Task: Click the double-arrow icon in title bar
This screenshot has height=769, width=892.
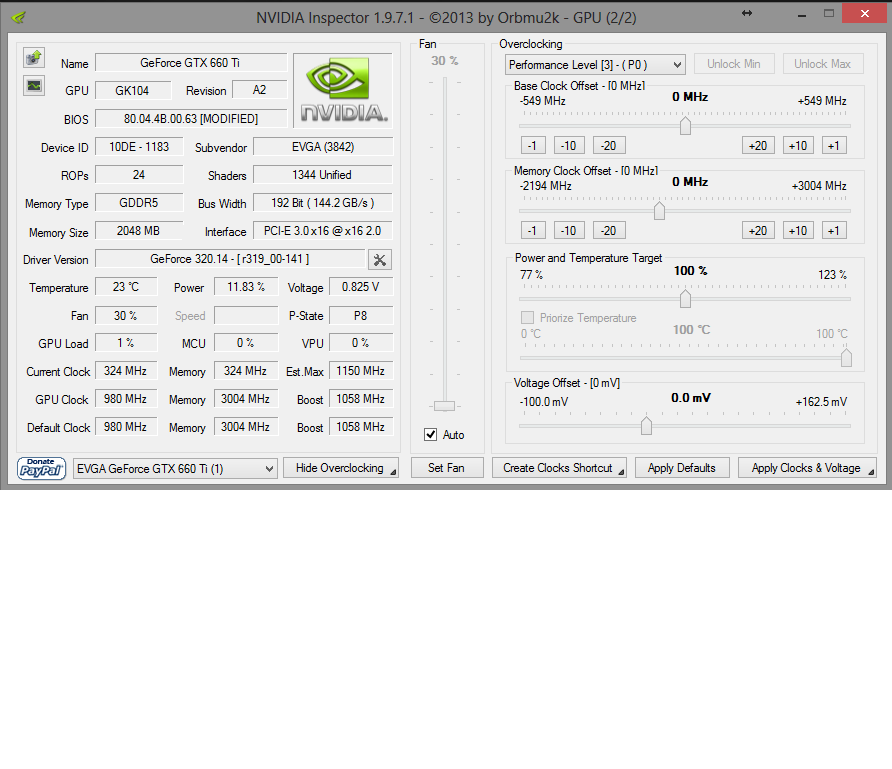Action: click(x=747, y=13)
